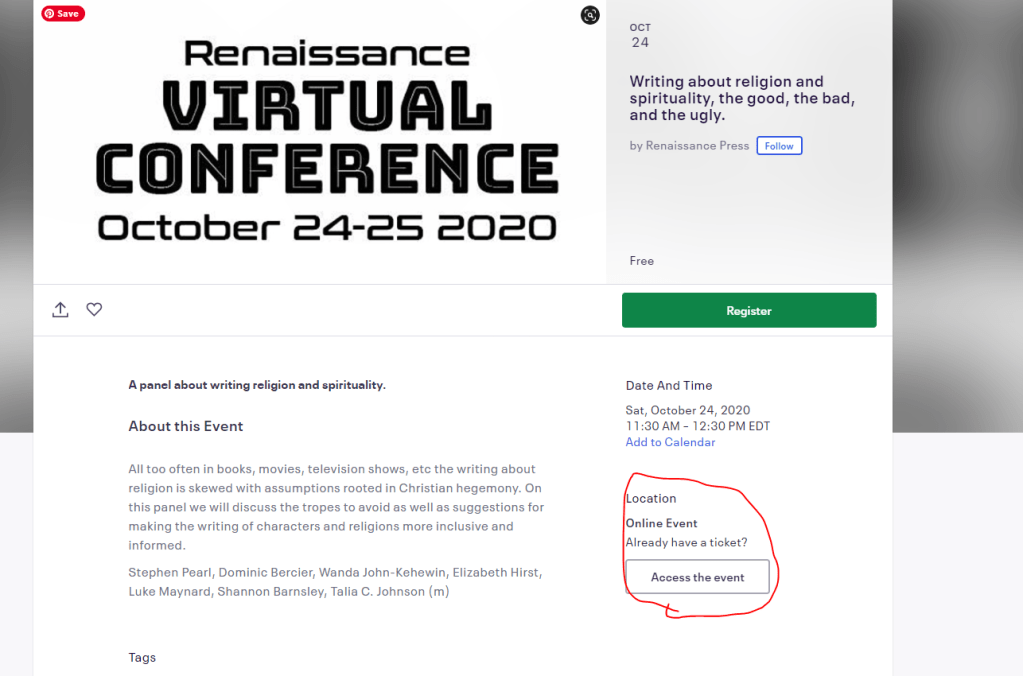Open the Add to Calendar link

point(670,441)
